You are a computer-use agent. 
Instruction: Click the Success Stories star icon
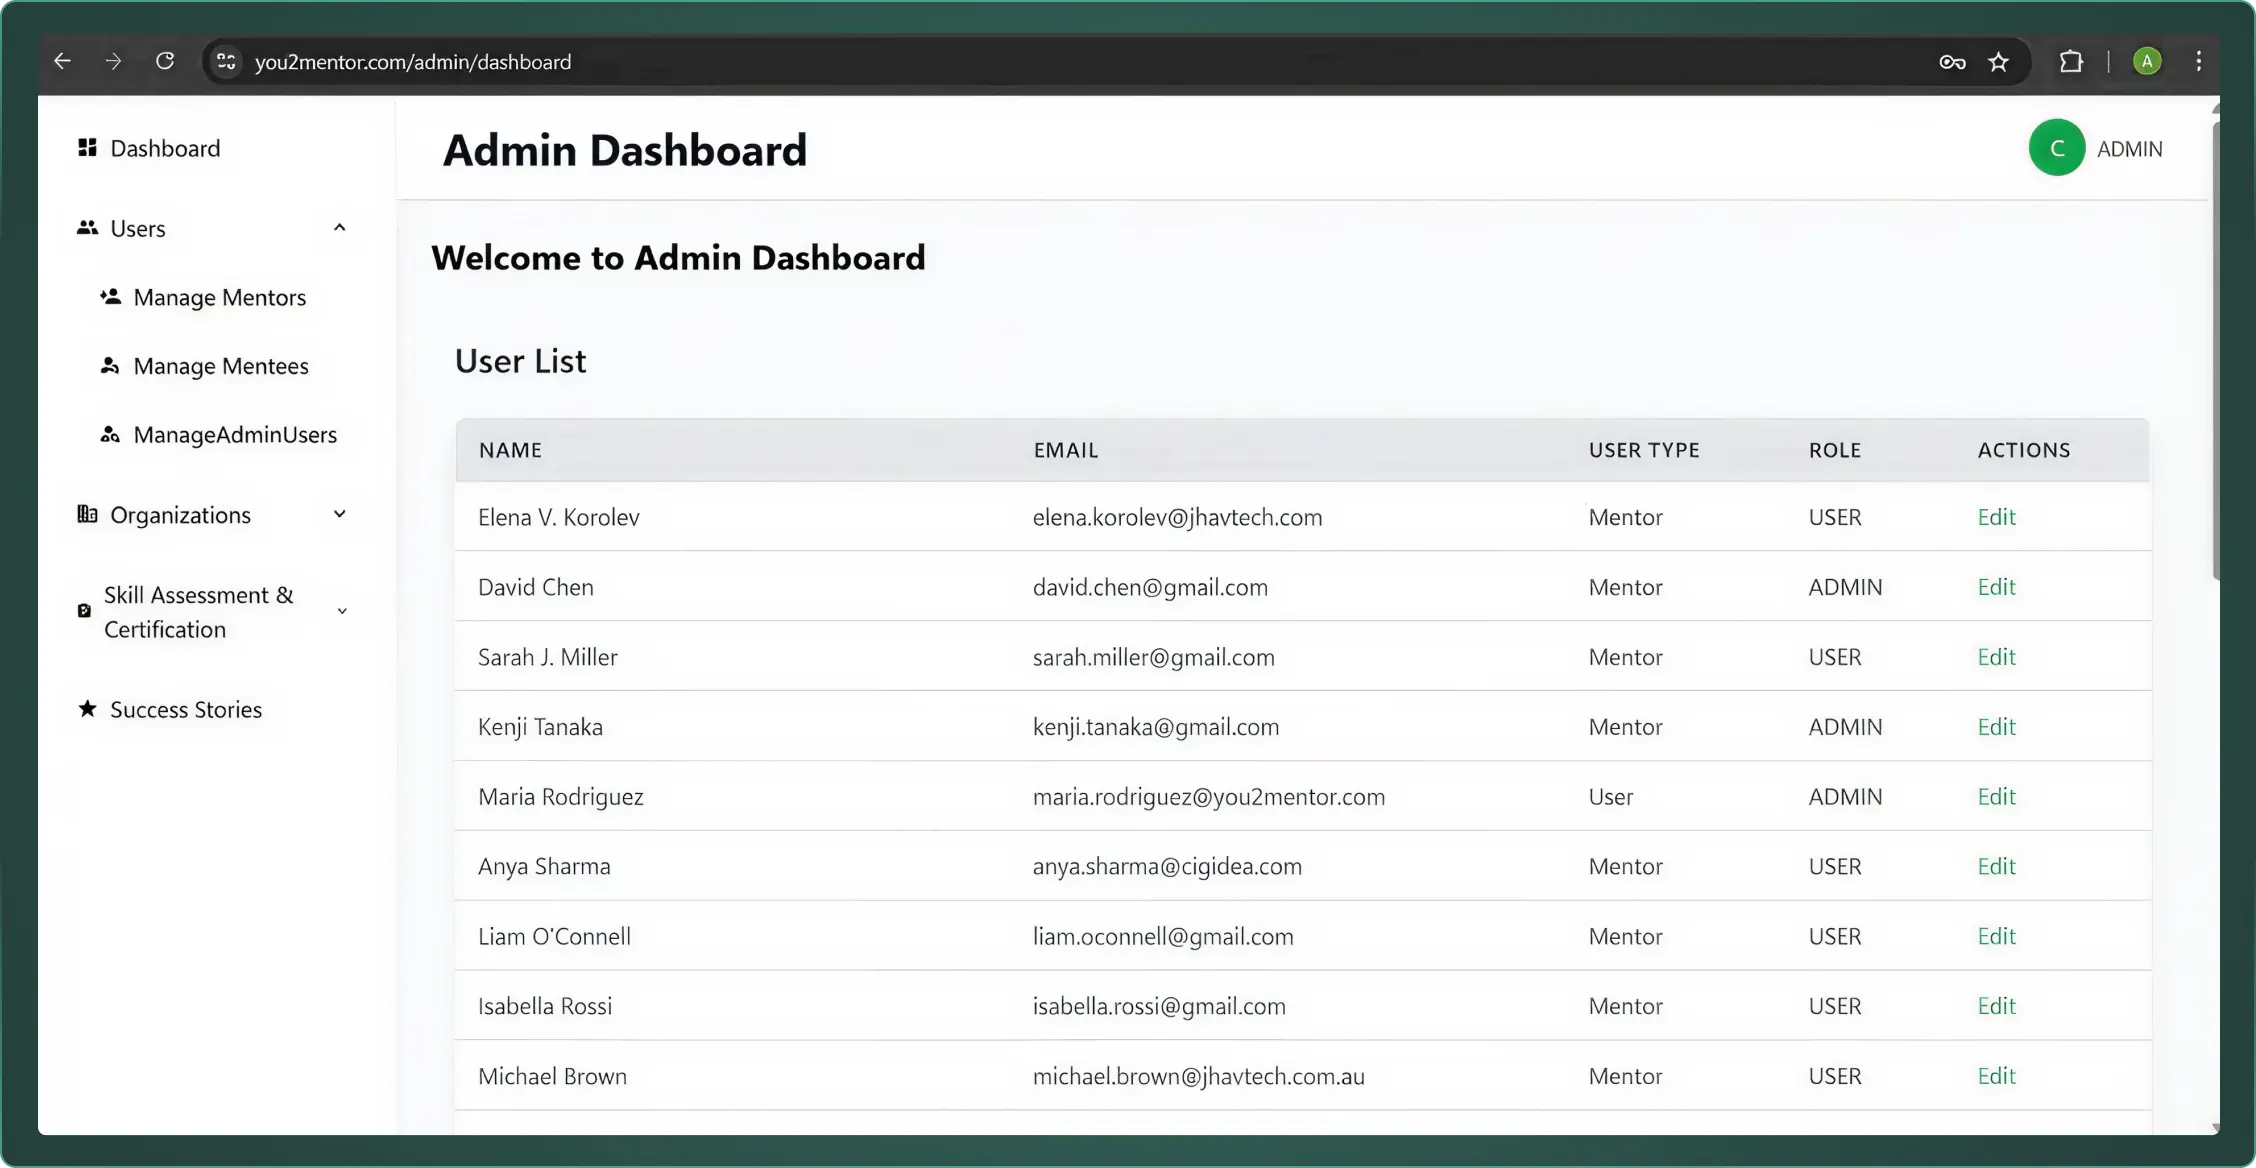coord(88,709)
